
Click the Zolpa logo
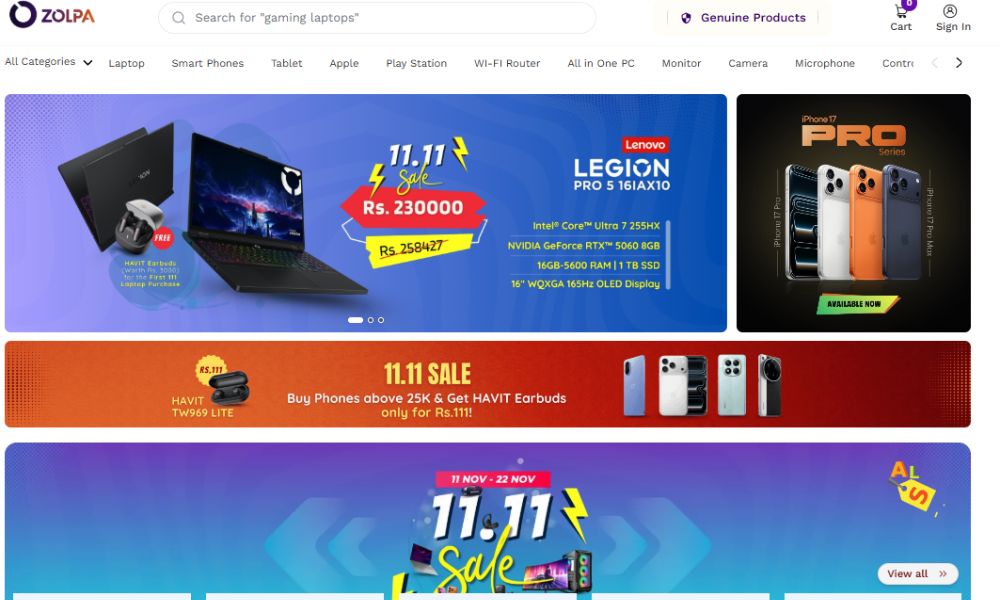(52, 14)
